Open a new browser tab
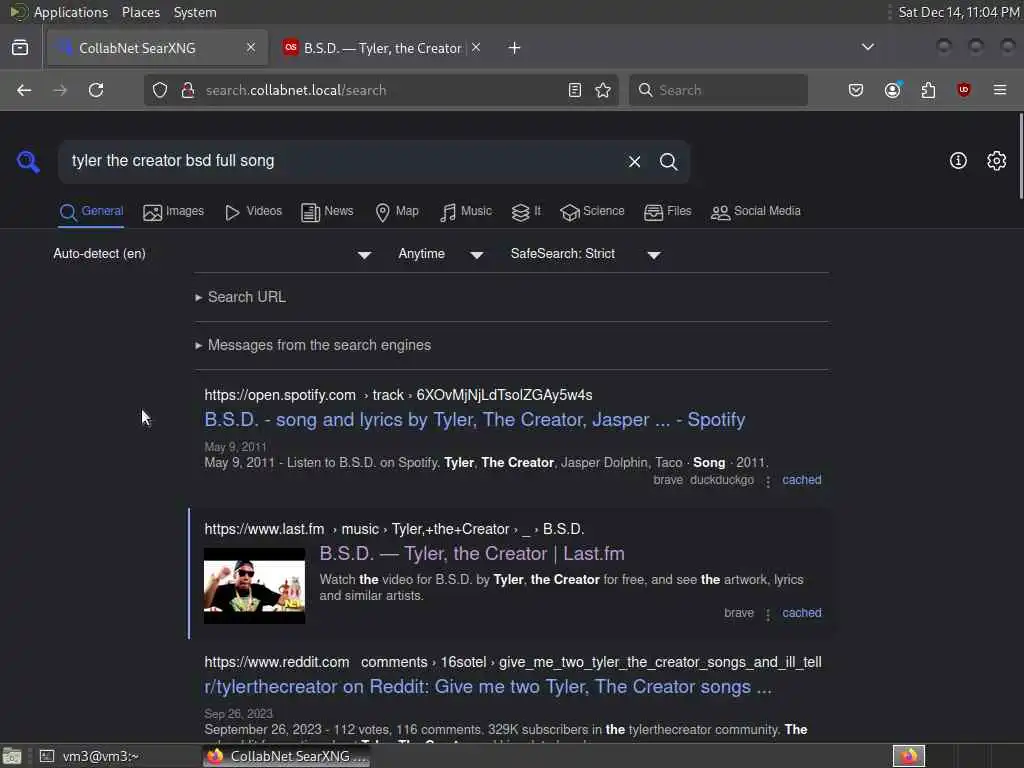The image size is (1024, 768). pyautogui.click(x=515, y=48)
